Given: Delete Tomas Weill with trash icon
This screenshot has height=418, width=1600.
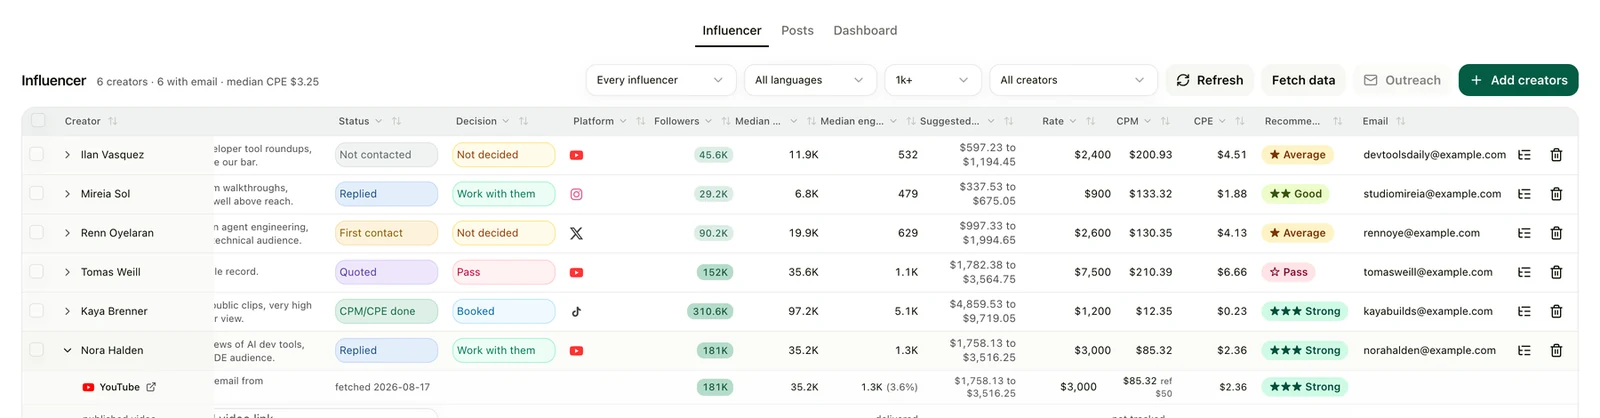Looking at the screenshot, I should [x=1556, y=272].
